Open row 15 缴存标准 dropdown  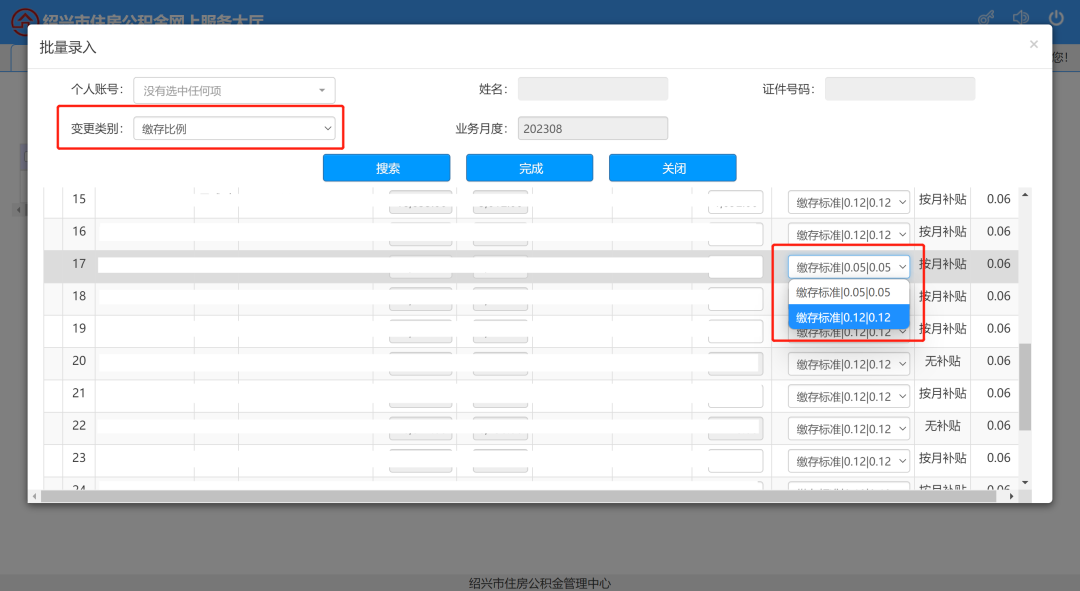(849, 202)
